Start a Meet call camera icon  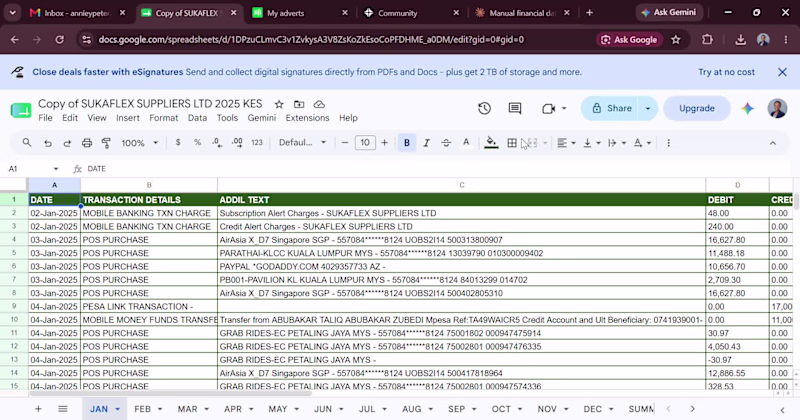coord(548,108)
